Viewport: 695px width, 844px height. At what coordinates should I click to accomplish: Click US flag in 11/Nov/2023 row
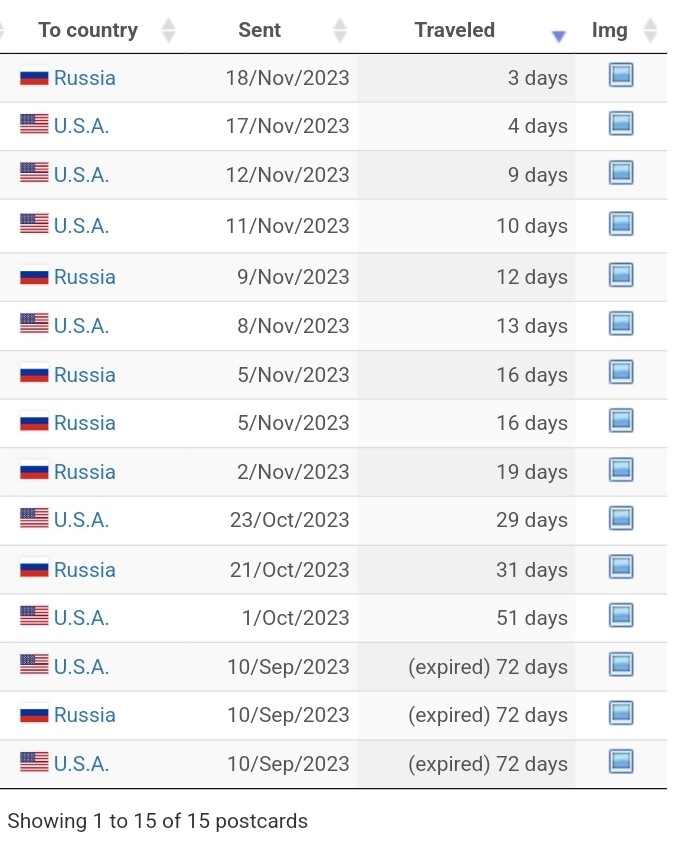(34, 223)
